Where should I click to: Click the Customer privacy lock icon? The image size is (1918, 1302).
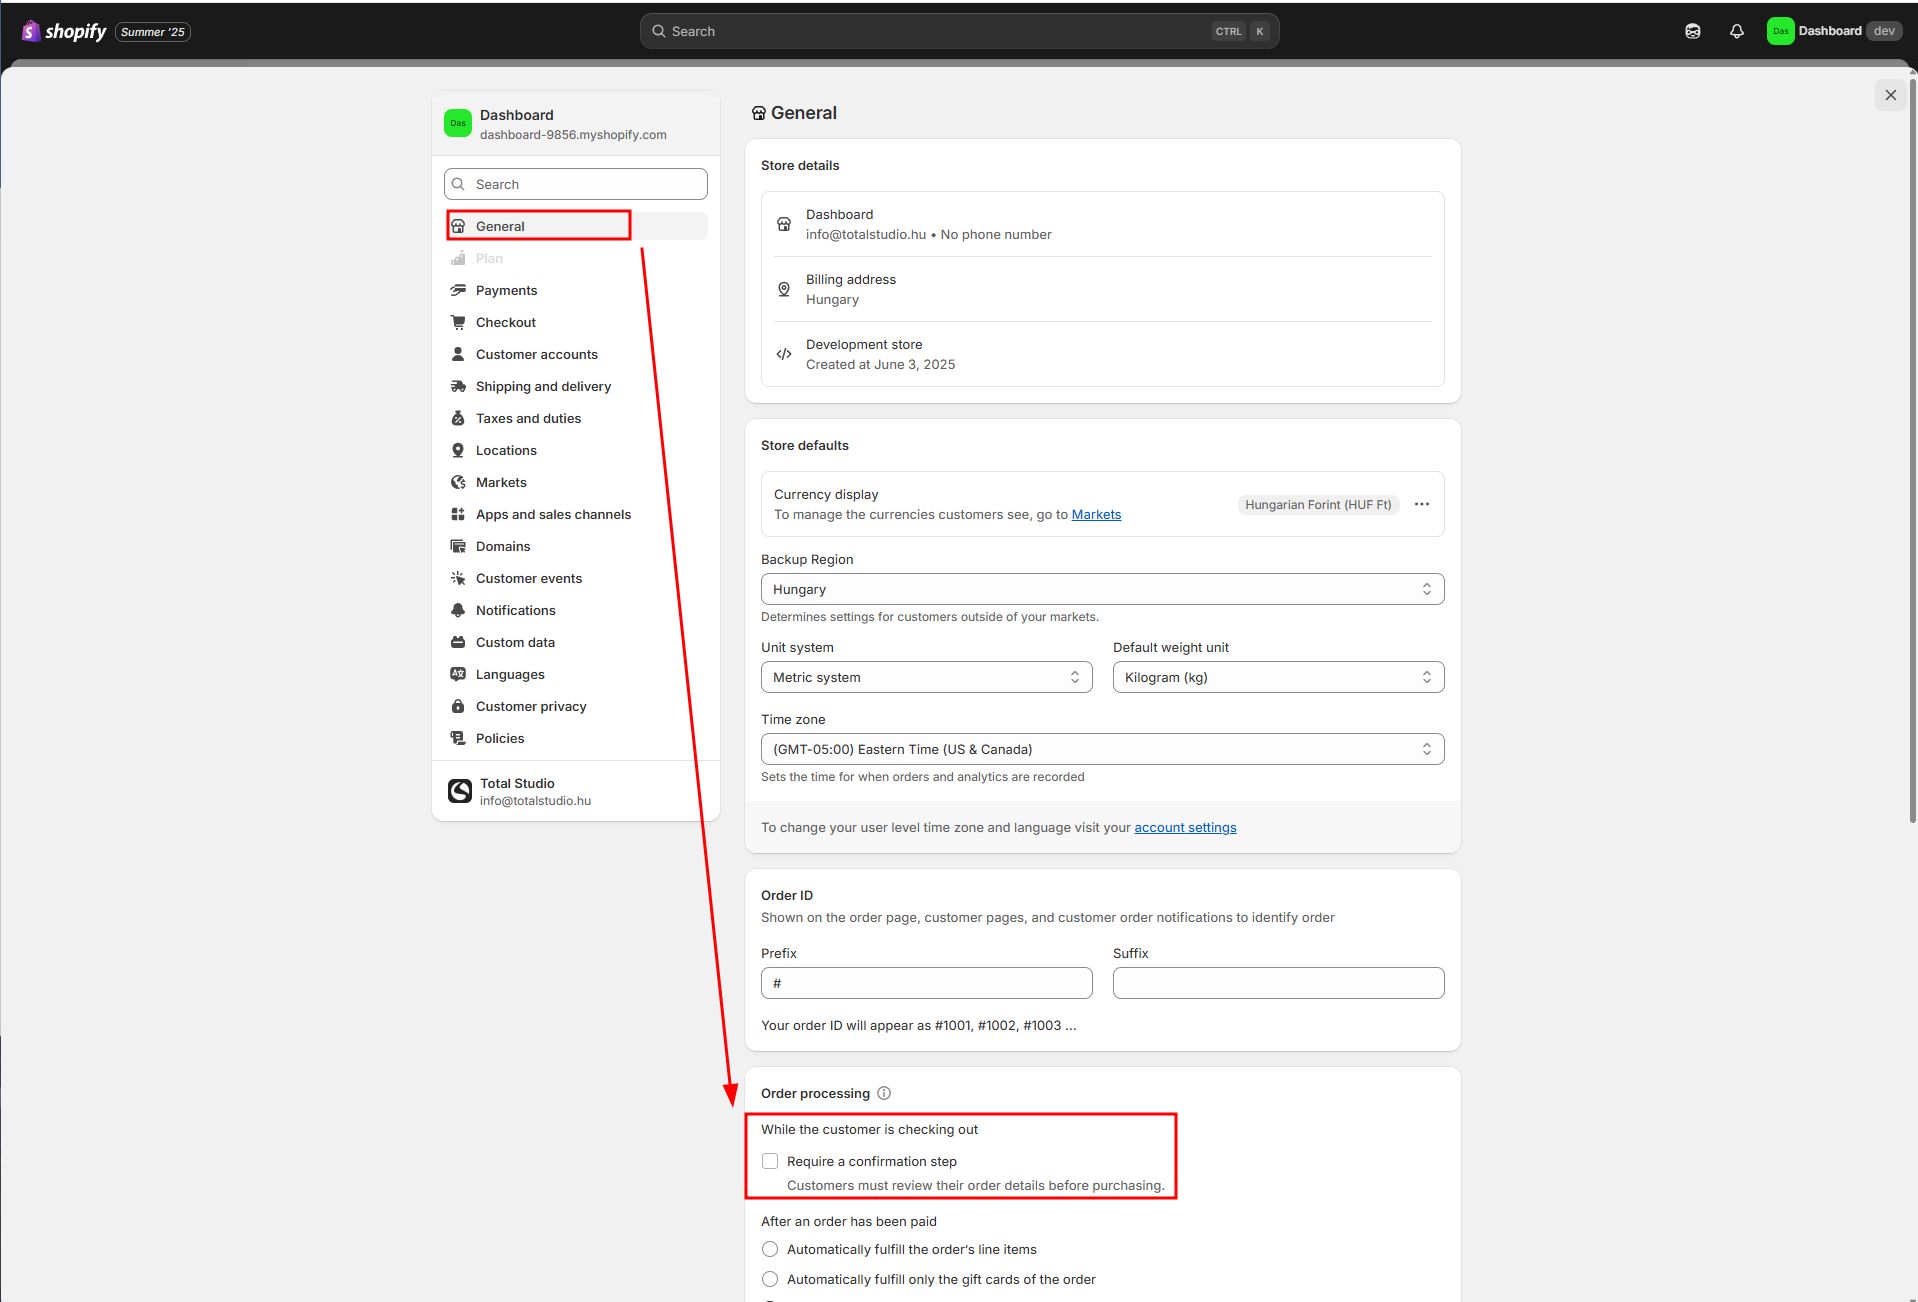[458, 706]
